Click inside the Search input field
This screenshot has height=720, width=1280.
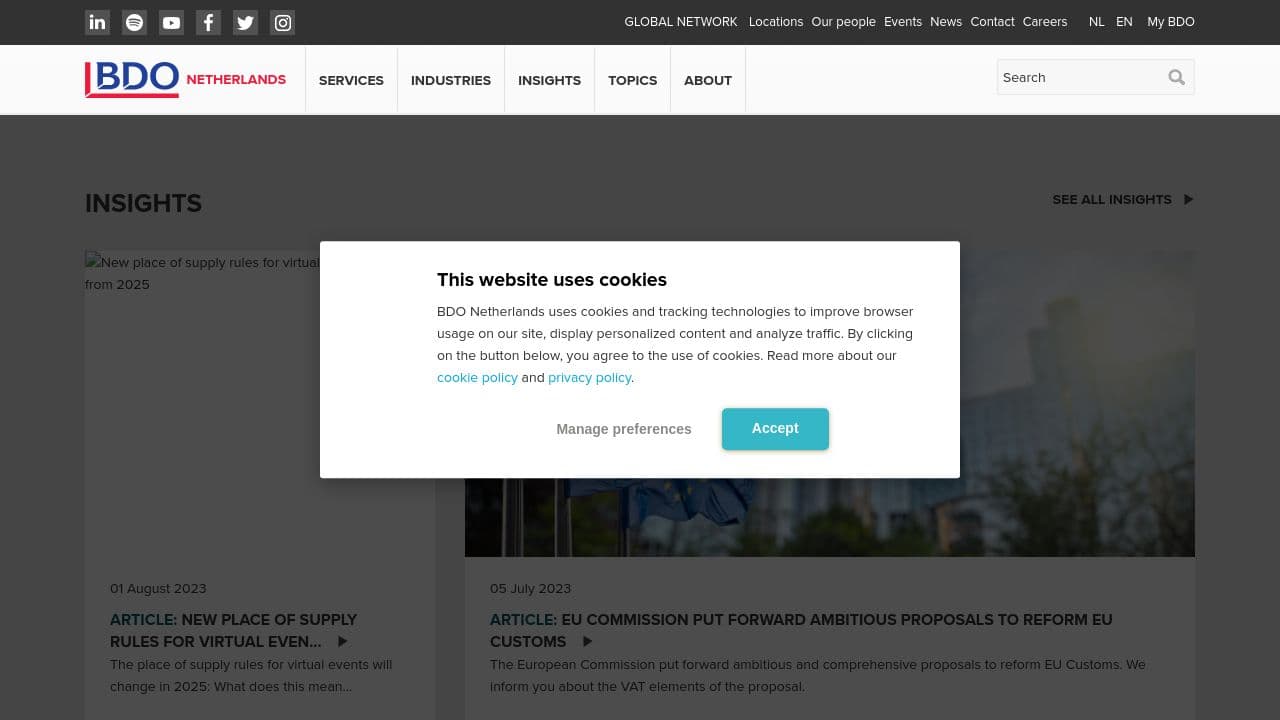click(x=1080, y=77)
